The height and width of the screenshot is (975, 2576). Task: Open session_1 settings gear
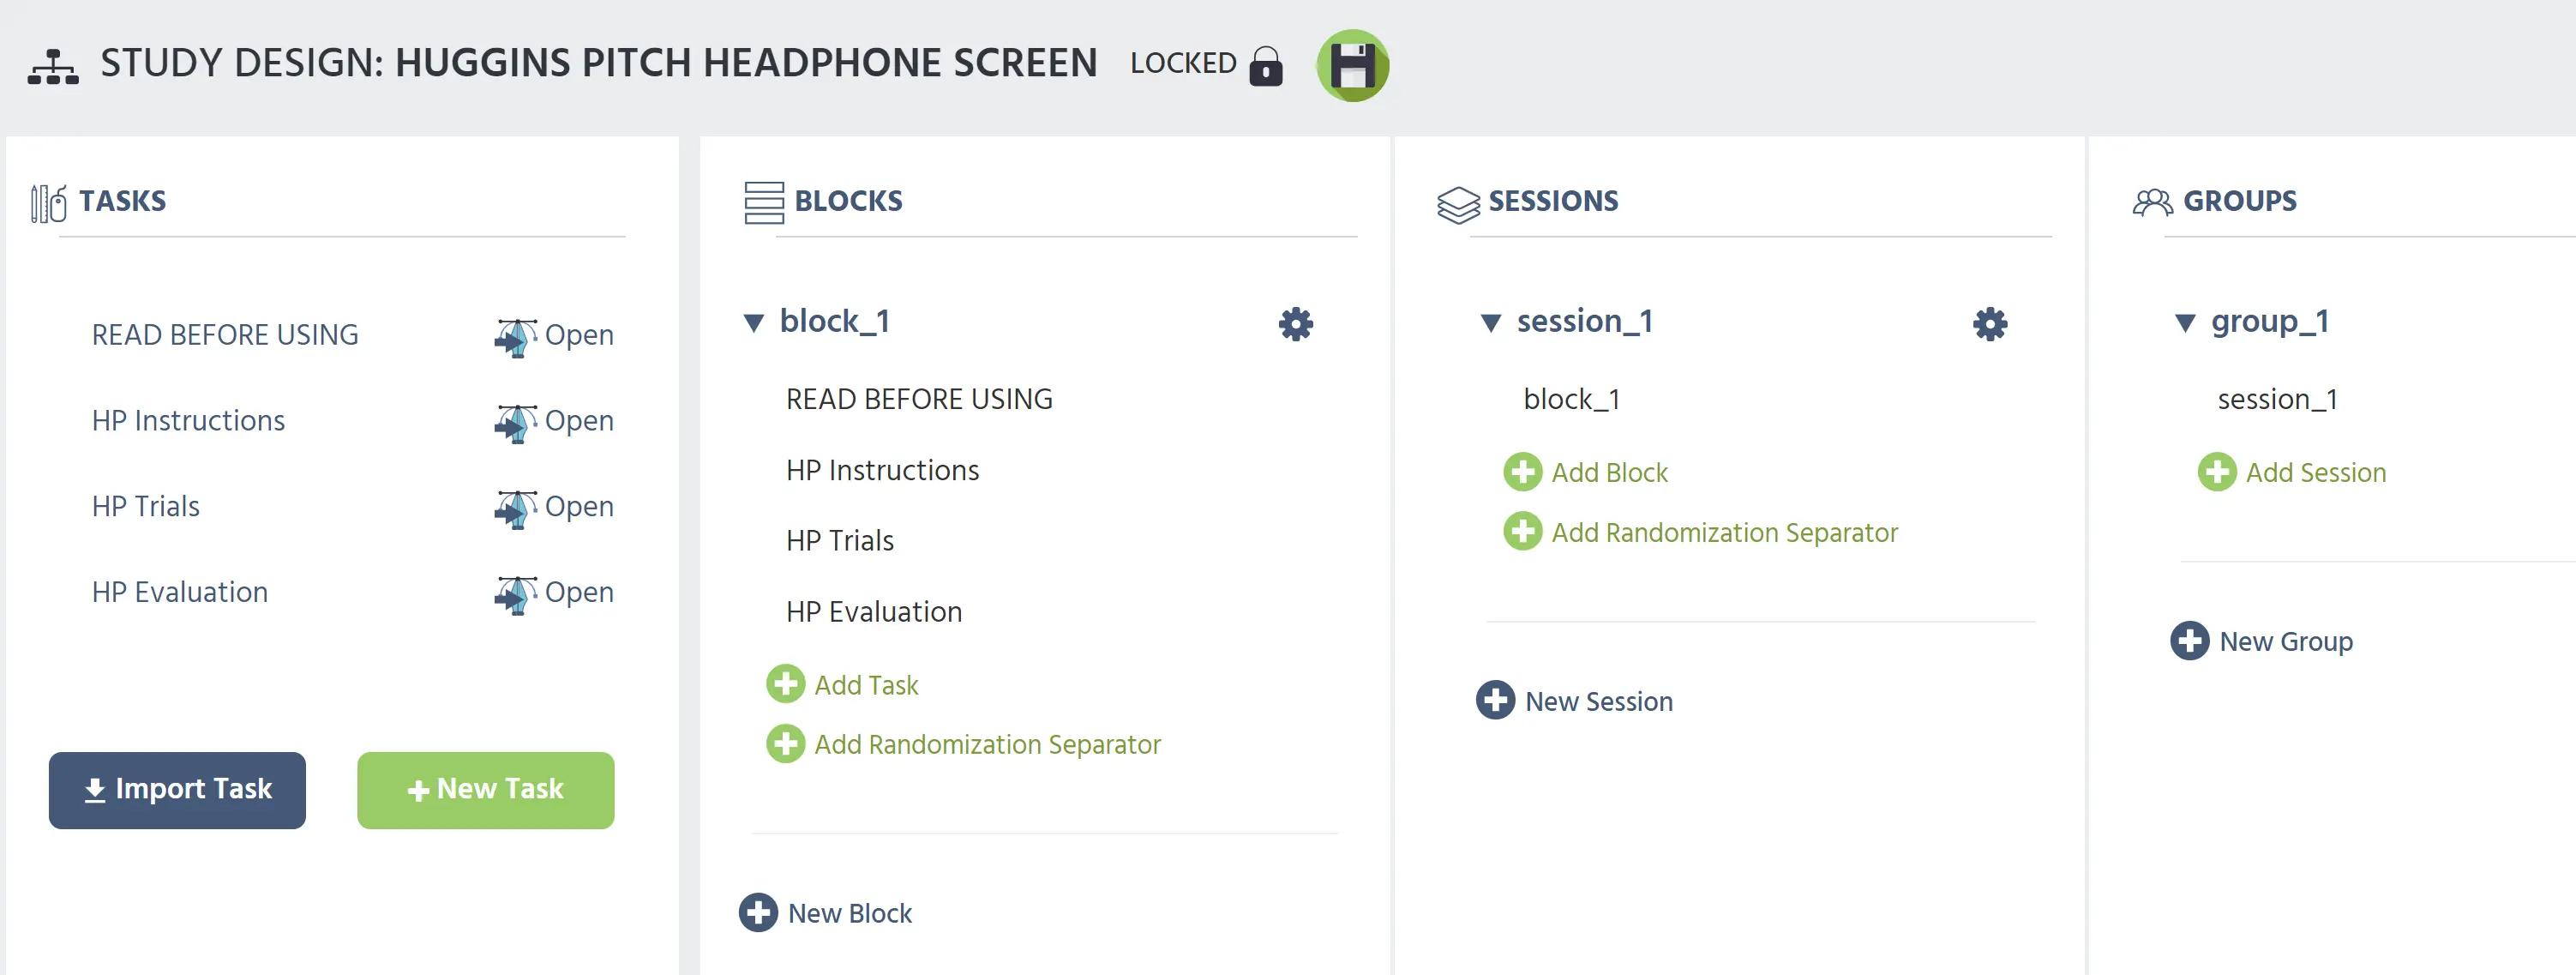(x=1989, y=323)
